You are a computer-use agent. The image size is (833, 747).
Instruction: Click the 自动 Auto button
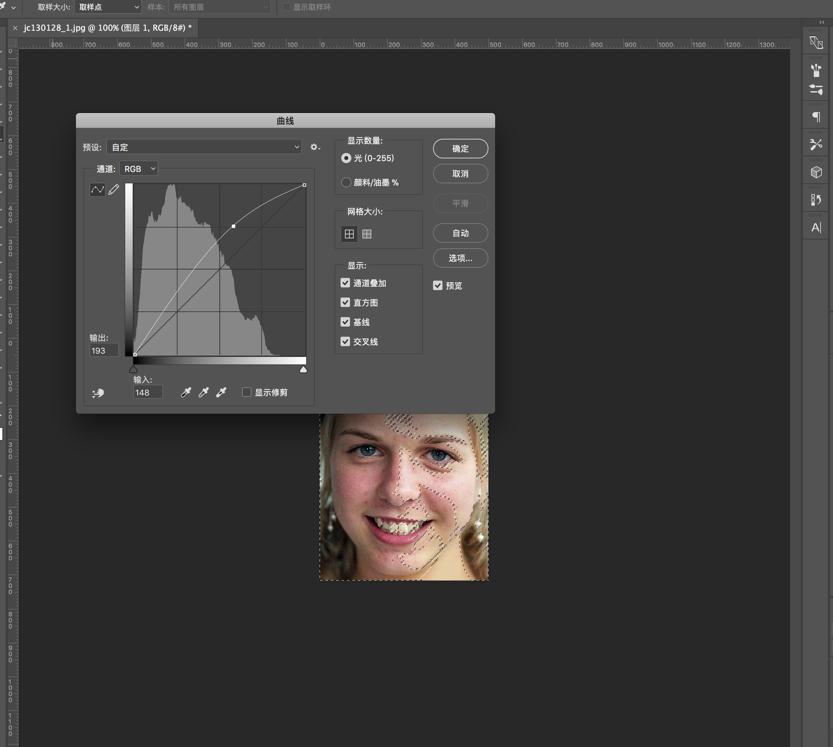(x=460, y=233)
